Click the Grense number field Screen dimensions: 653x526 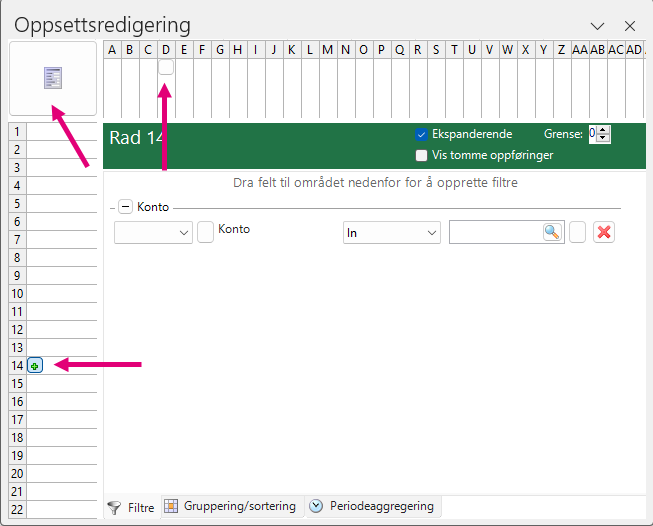(x=593, y=134)
